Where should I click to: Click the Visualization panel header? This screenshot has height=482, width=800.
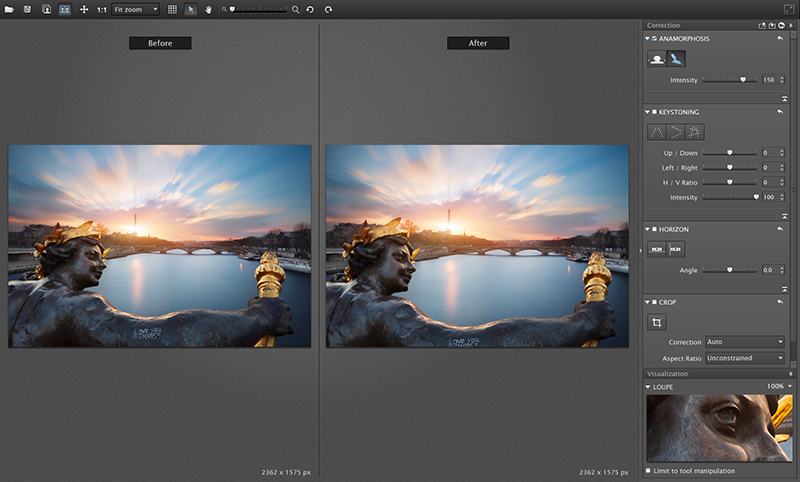tap(672, 374)
